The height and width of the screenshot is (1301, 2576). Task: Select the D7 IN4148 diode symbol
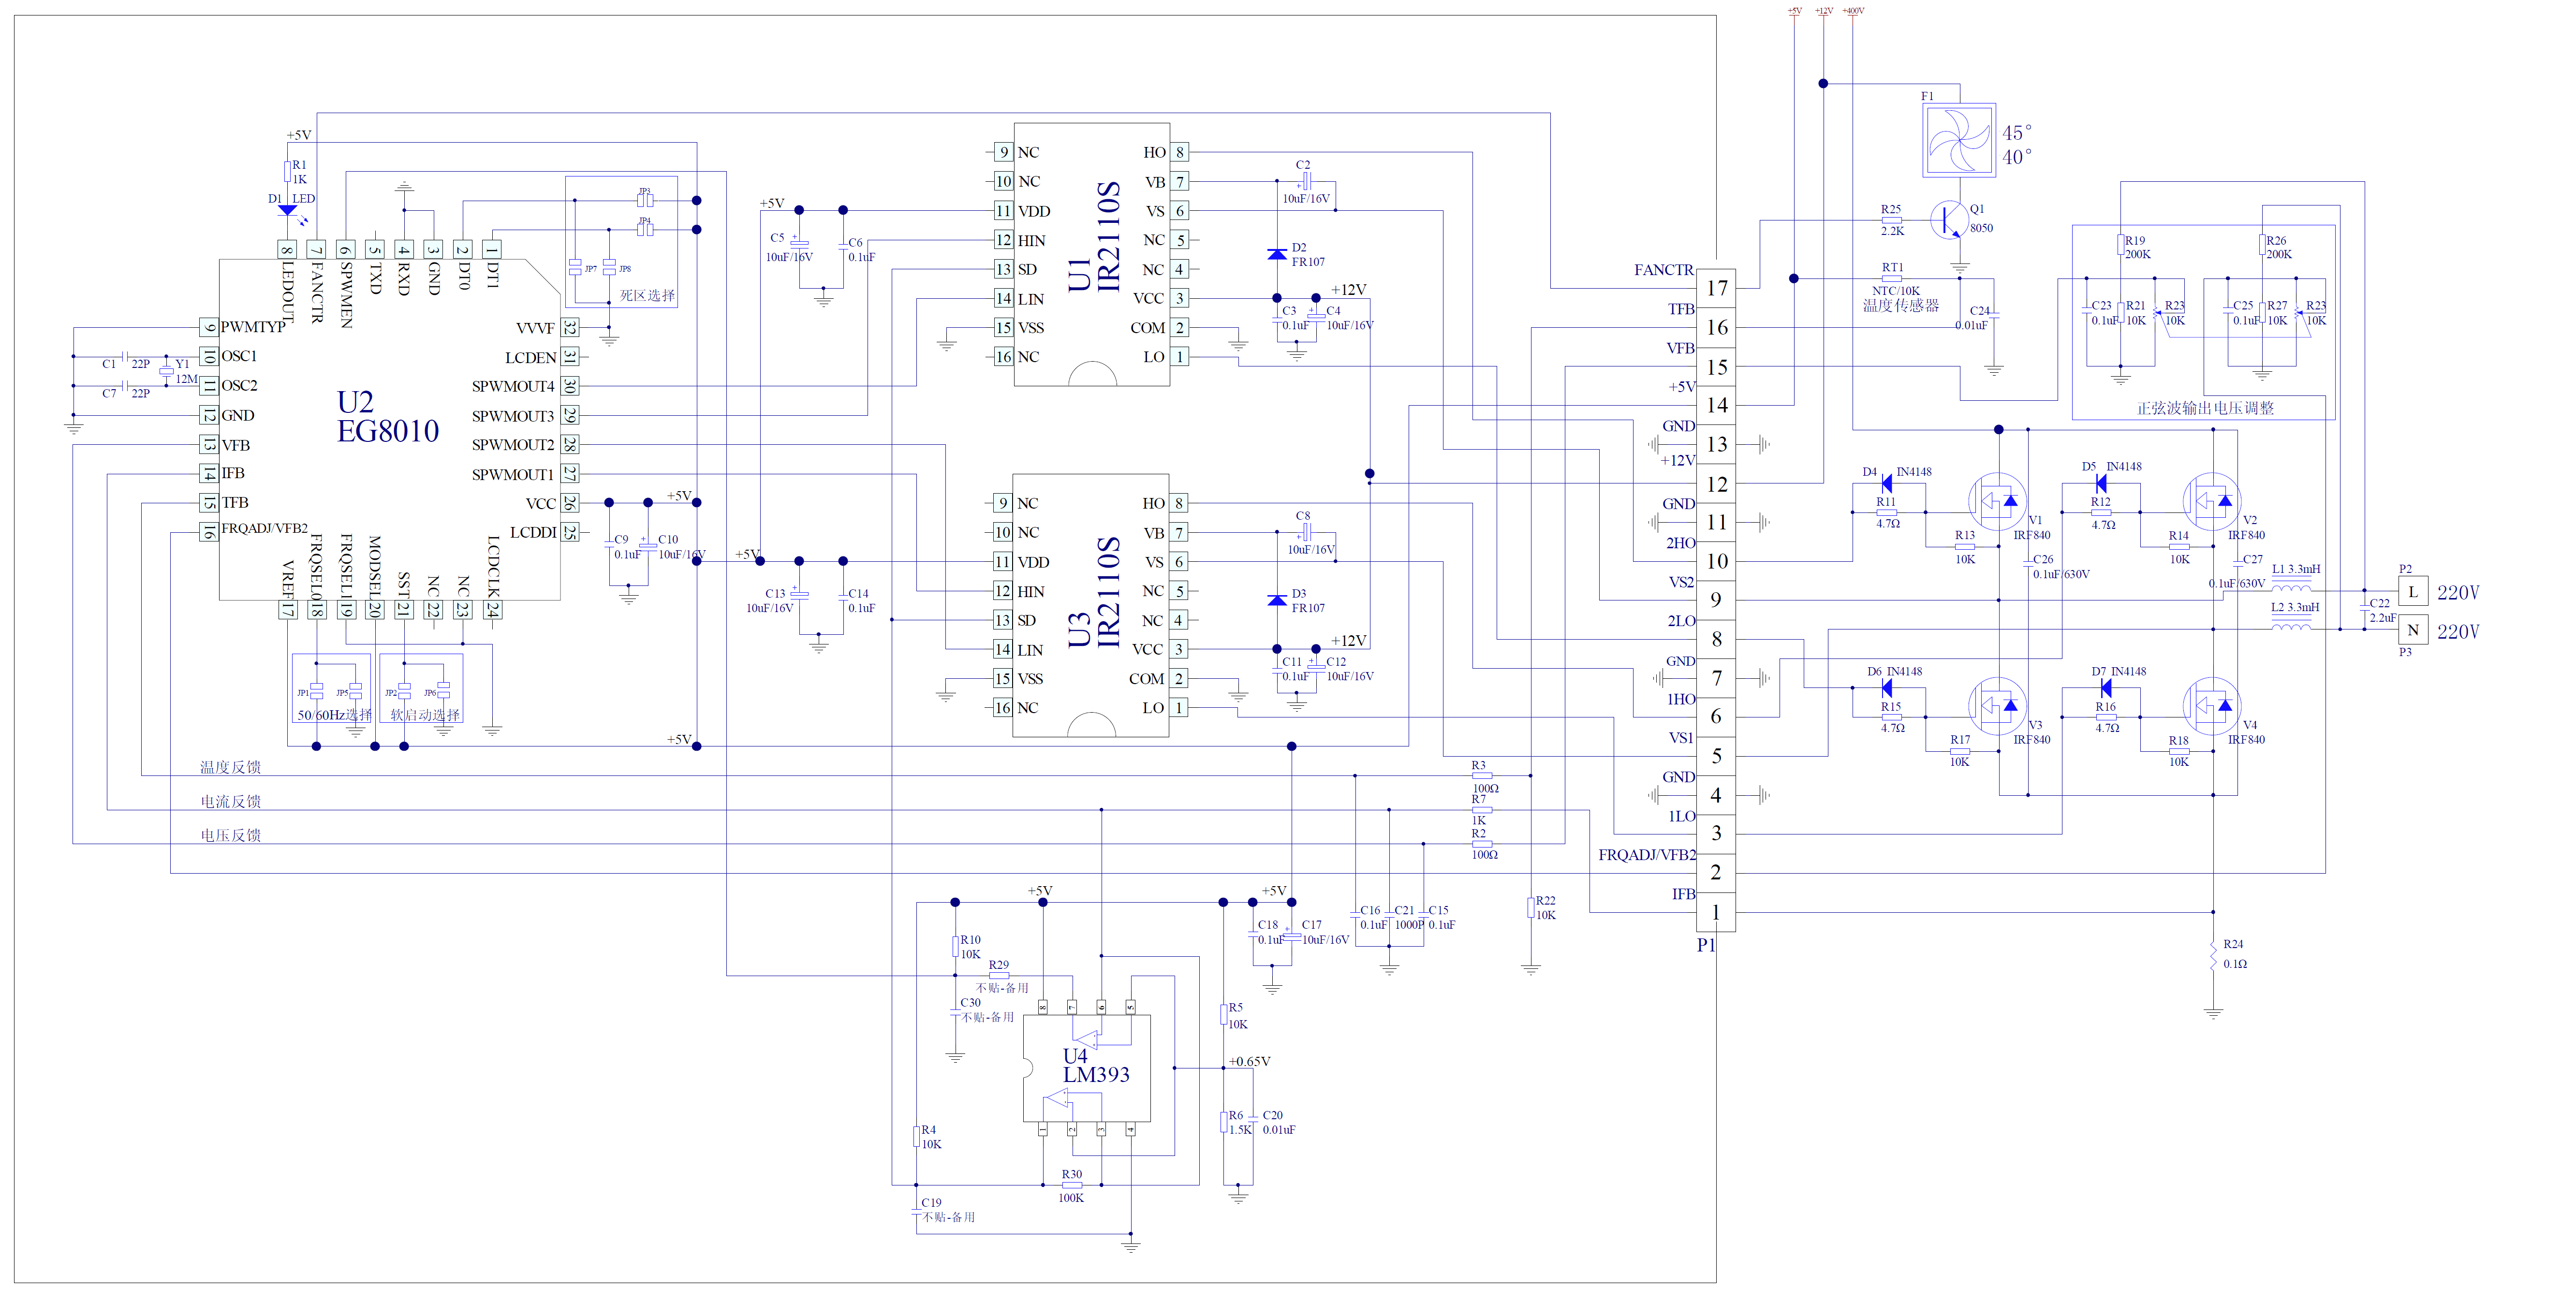point(2106,688)
